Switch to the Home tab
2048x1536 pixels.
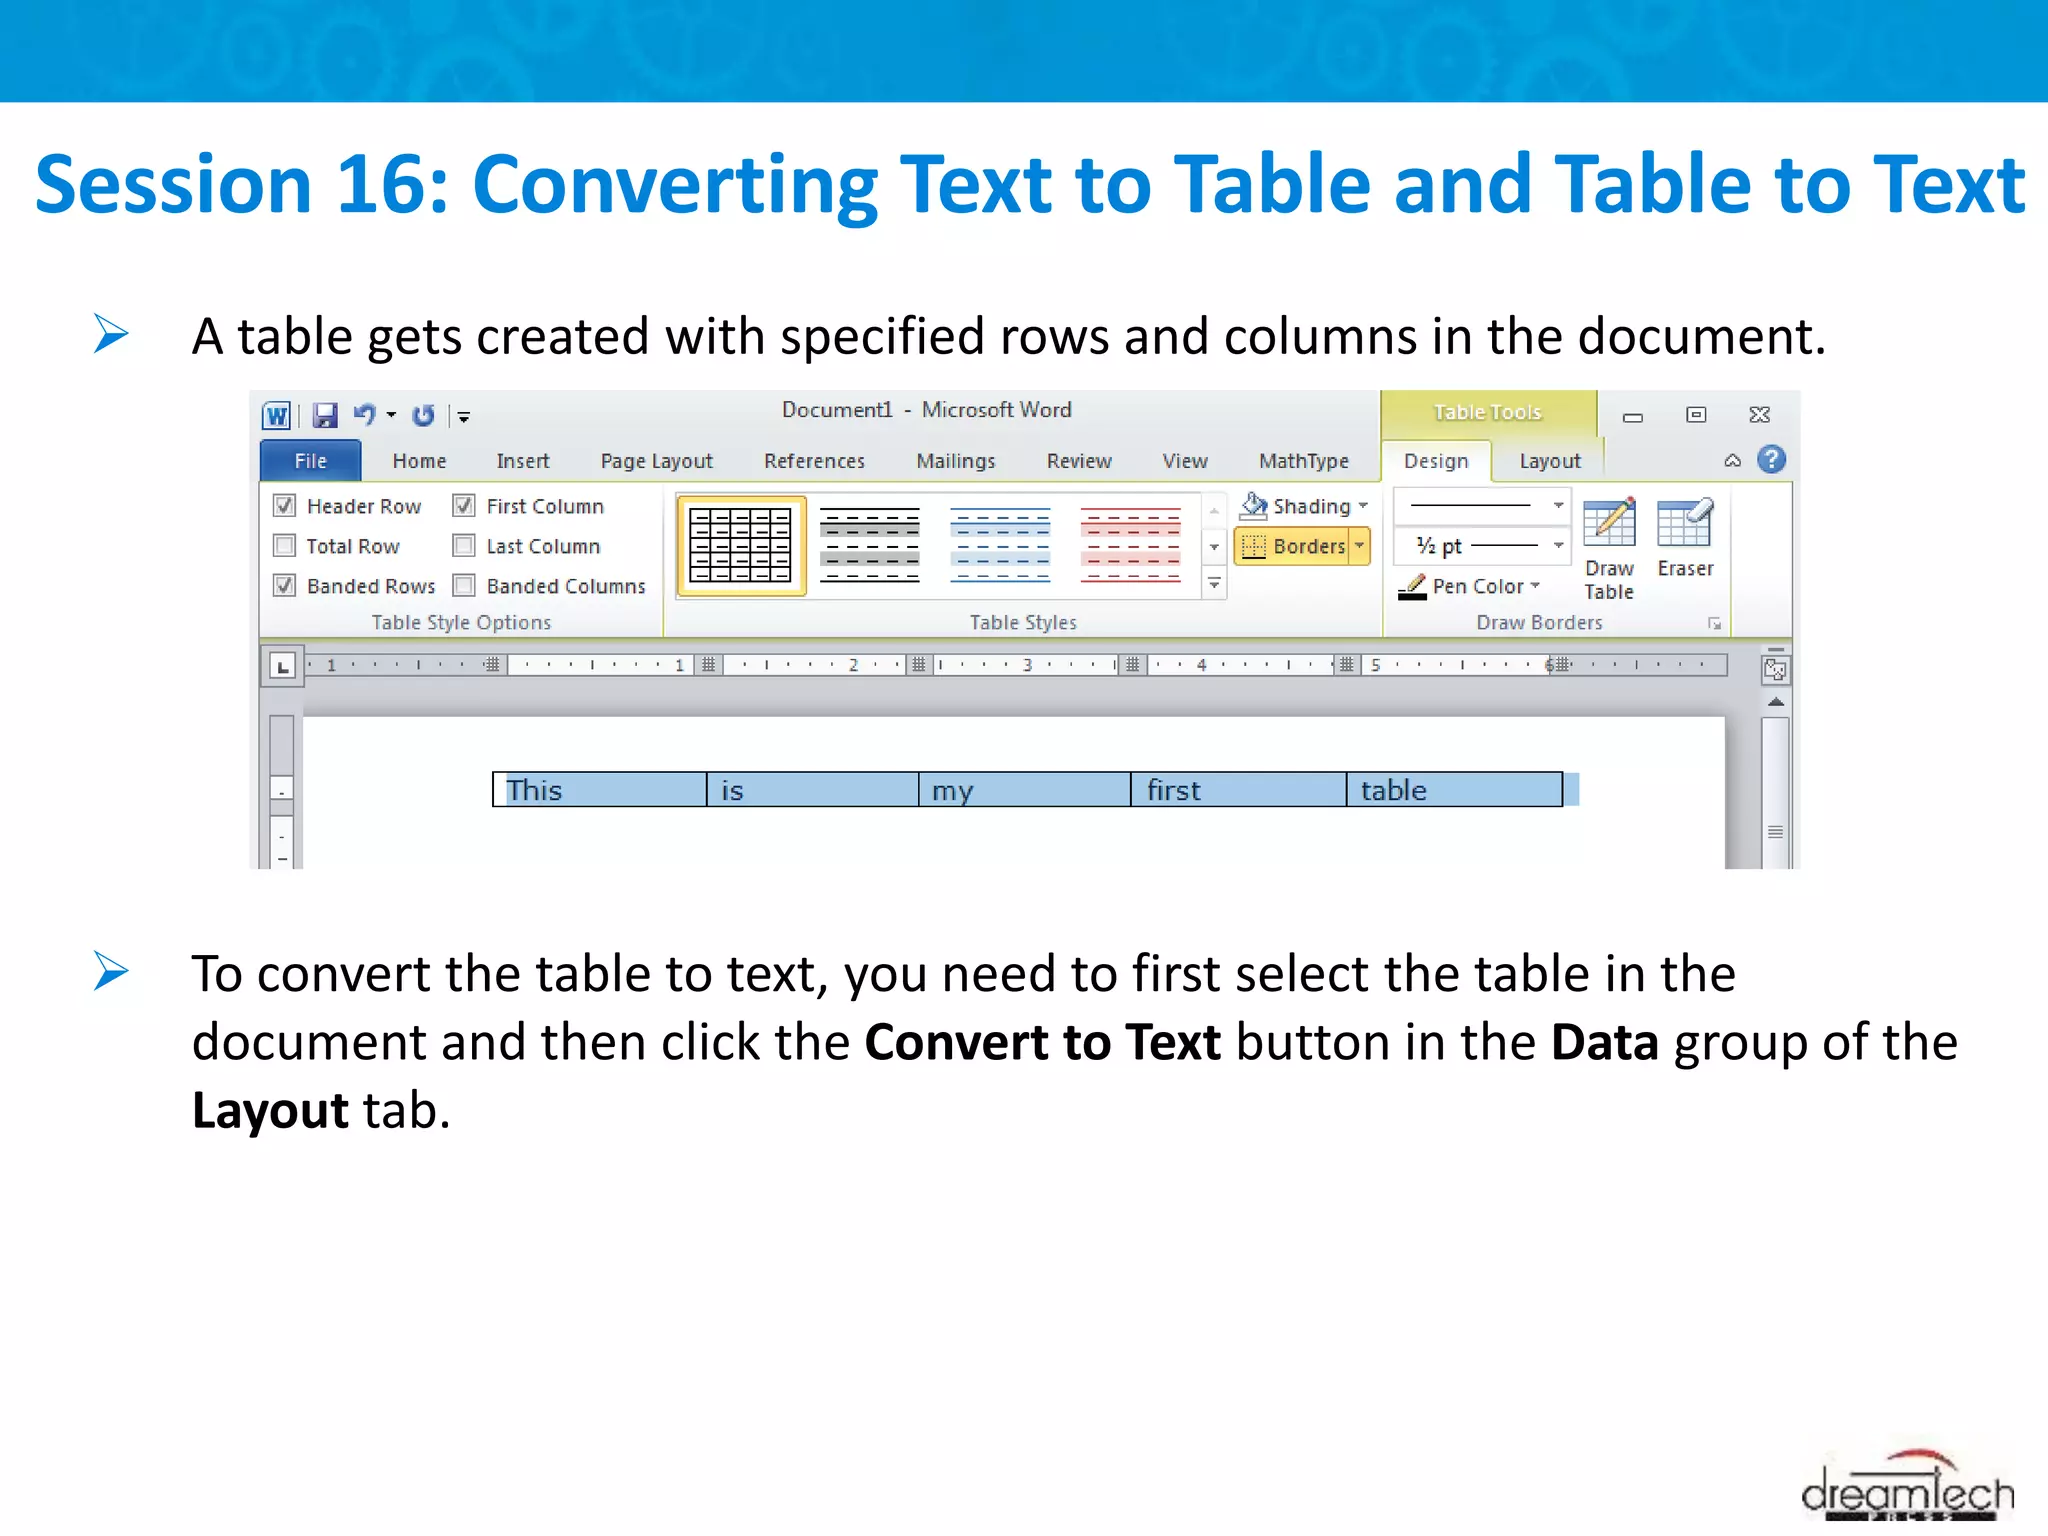point(419,461)
